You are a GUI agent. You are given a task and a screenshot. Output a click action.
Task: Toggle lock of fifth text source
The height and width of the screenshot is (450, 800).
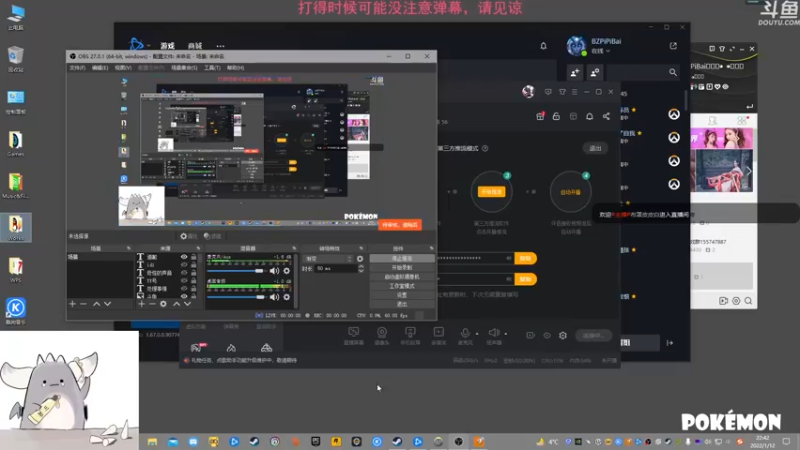click(194, 288)
